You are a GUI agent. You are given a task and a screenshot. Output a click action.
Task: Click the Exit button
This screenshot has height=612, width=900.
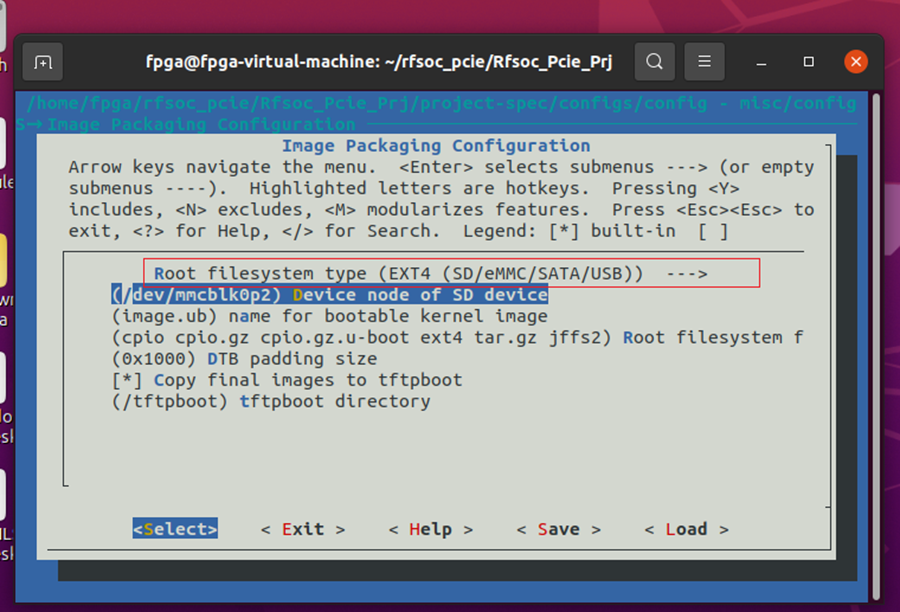click(303, 529)
